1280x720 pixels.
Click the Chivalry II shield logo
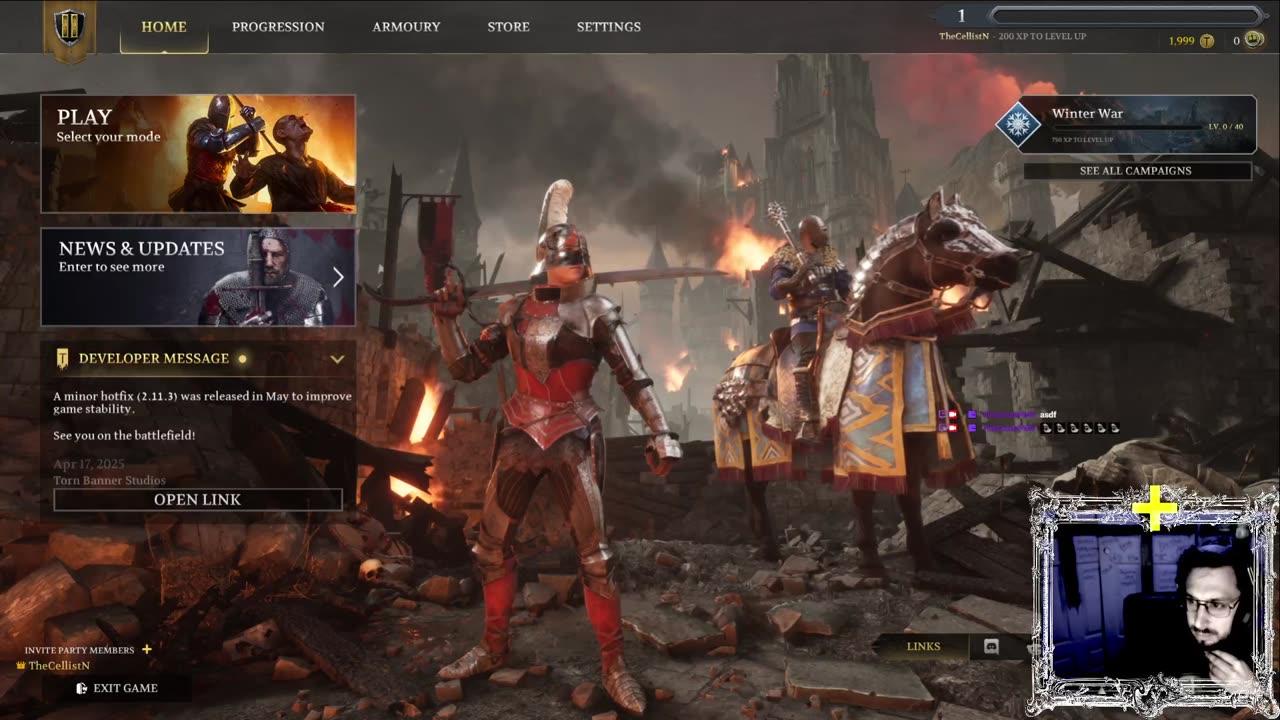[69, 28]
